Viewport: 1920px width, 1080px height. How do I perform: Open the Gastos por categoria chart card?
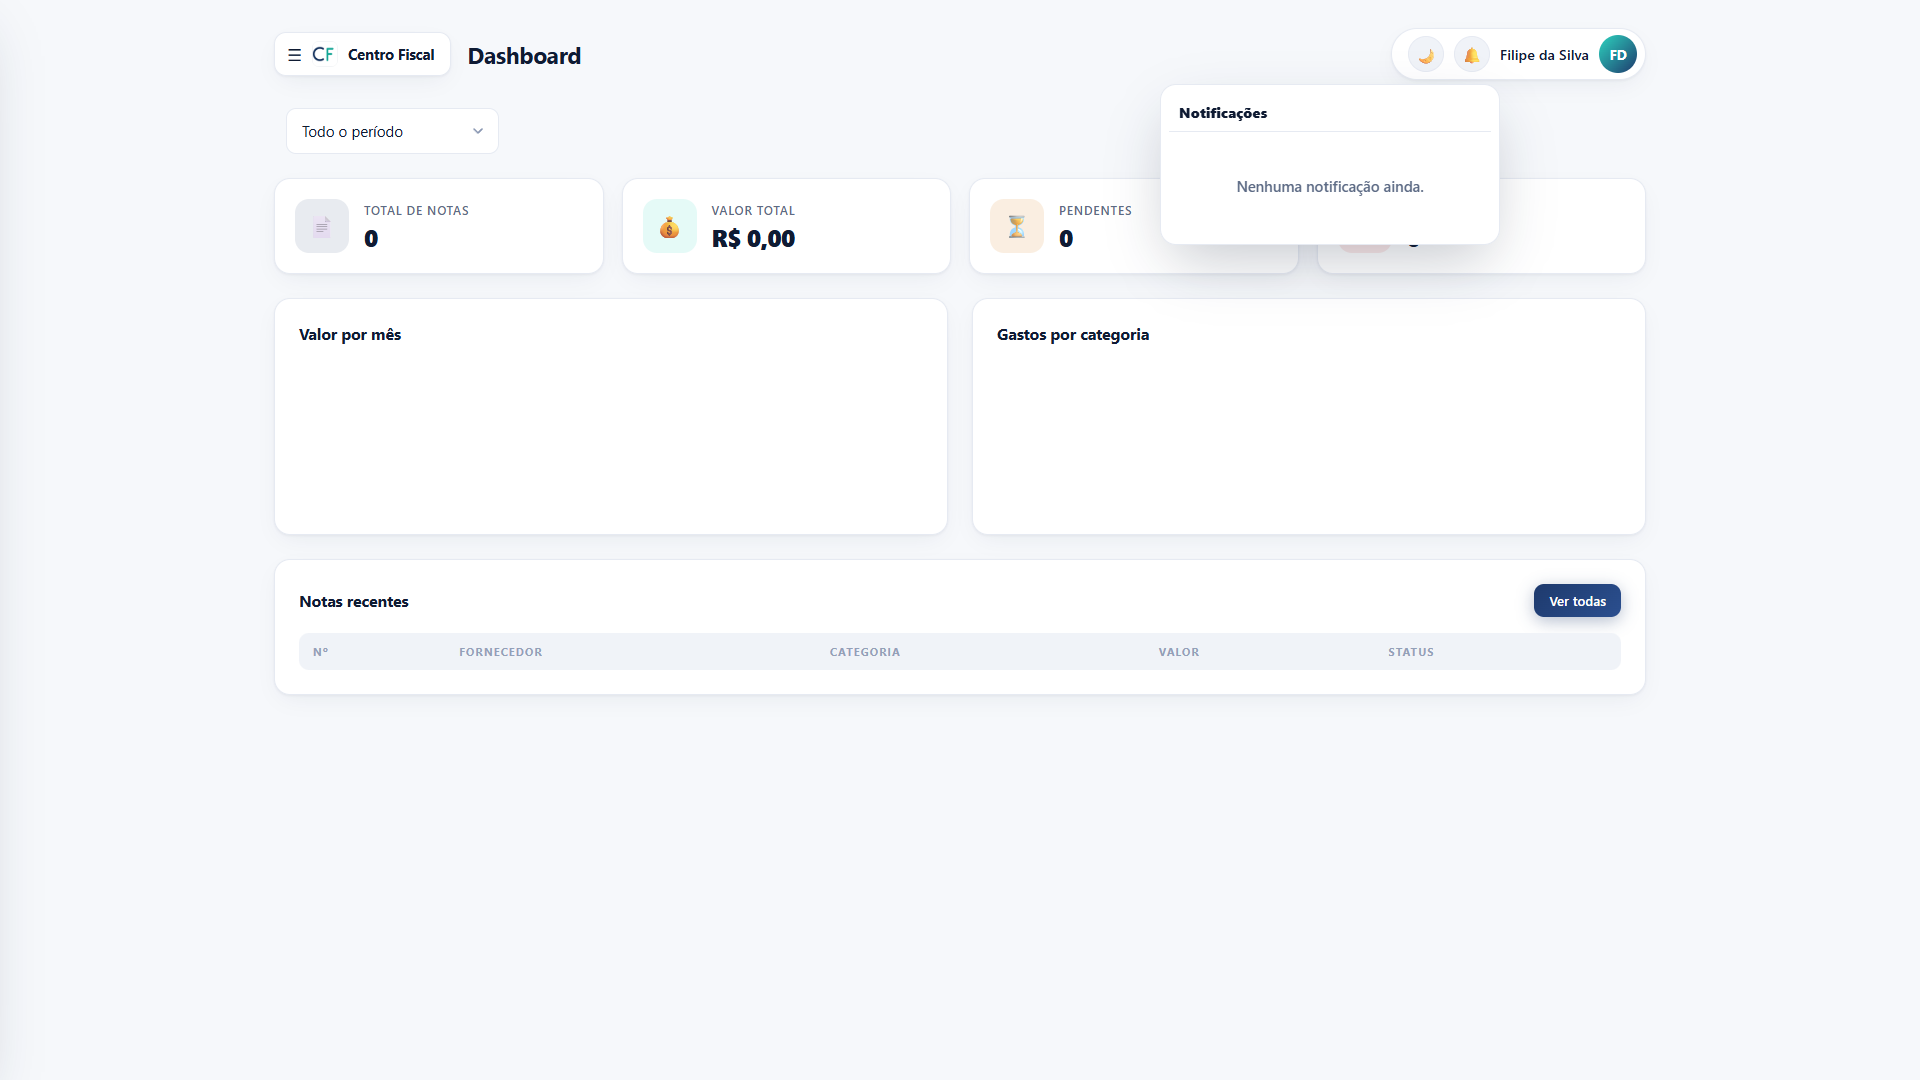(x=1308, y=417)
